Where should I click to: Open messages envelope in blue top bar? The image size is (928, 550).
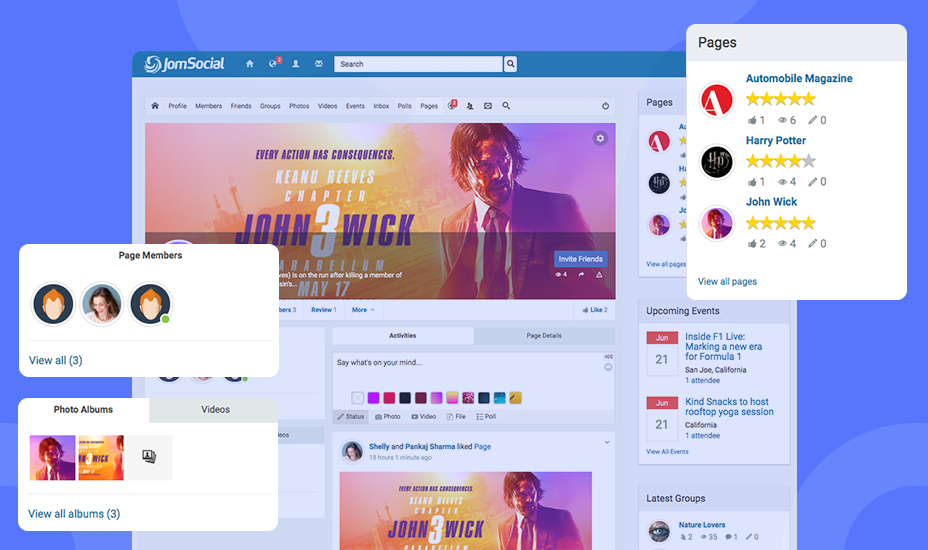pos(318,64)
